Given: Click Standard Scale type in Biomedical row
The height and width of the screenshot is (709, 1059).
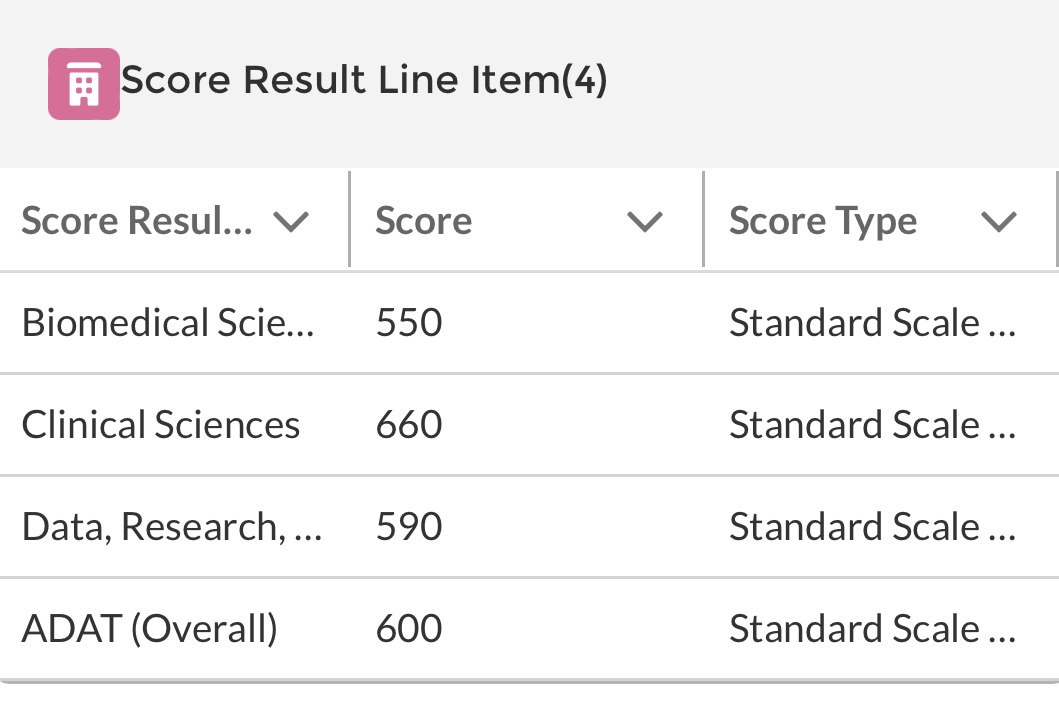Looking at the screenshot, I should (872, 323).
